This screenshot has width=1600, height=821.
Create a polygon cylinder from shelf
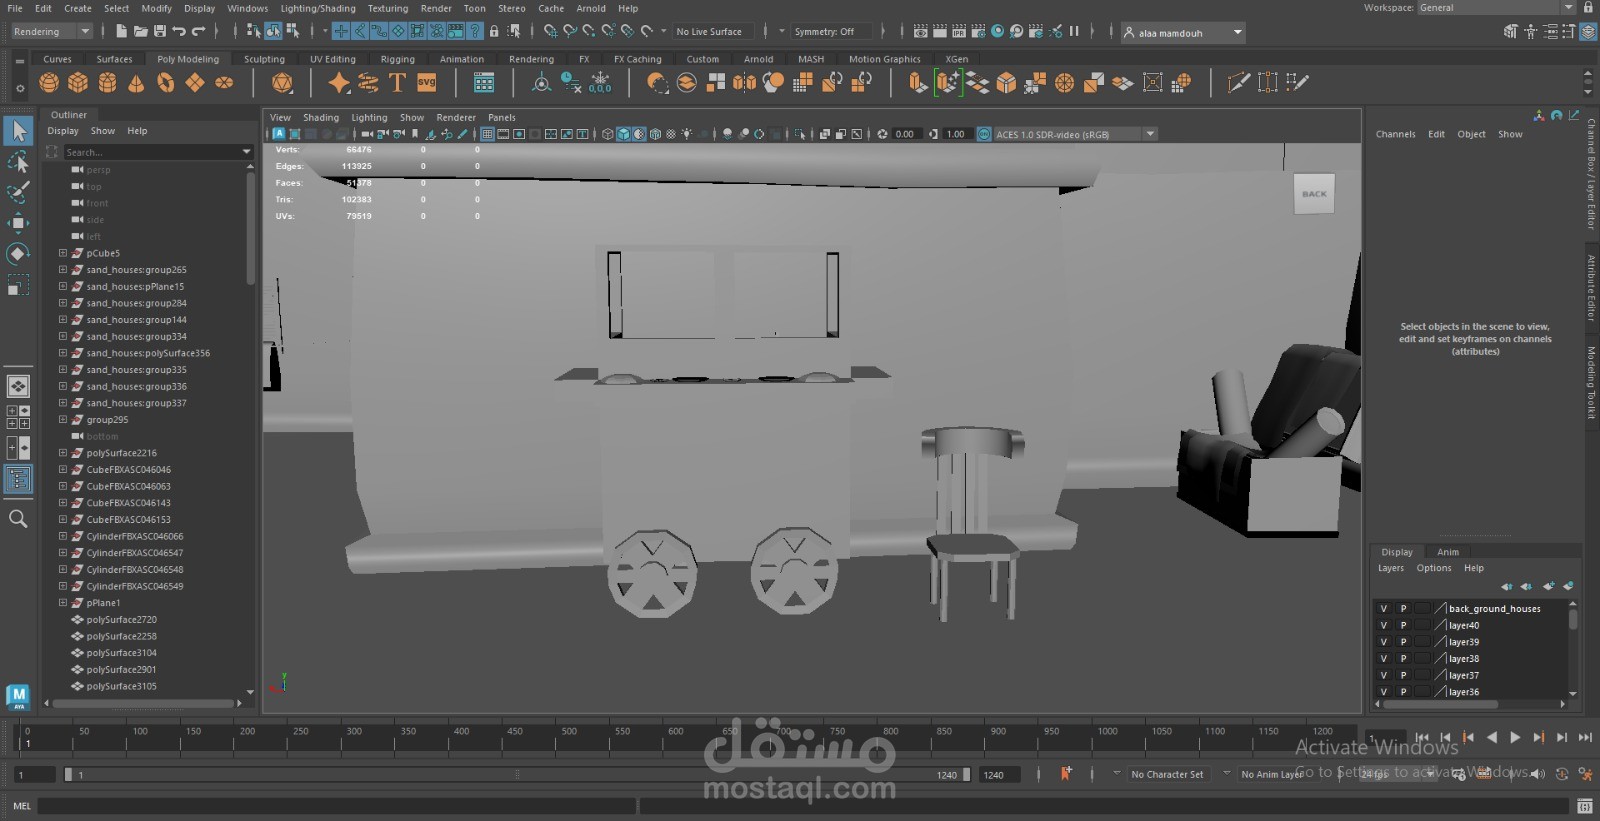click(107, 83)
